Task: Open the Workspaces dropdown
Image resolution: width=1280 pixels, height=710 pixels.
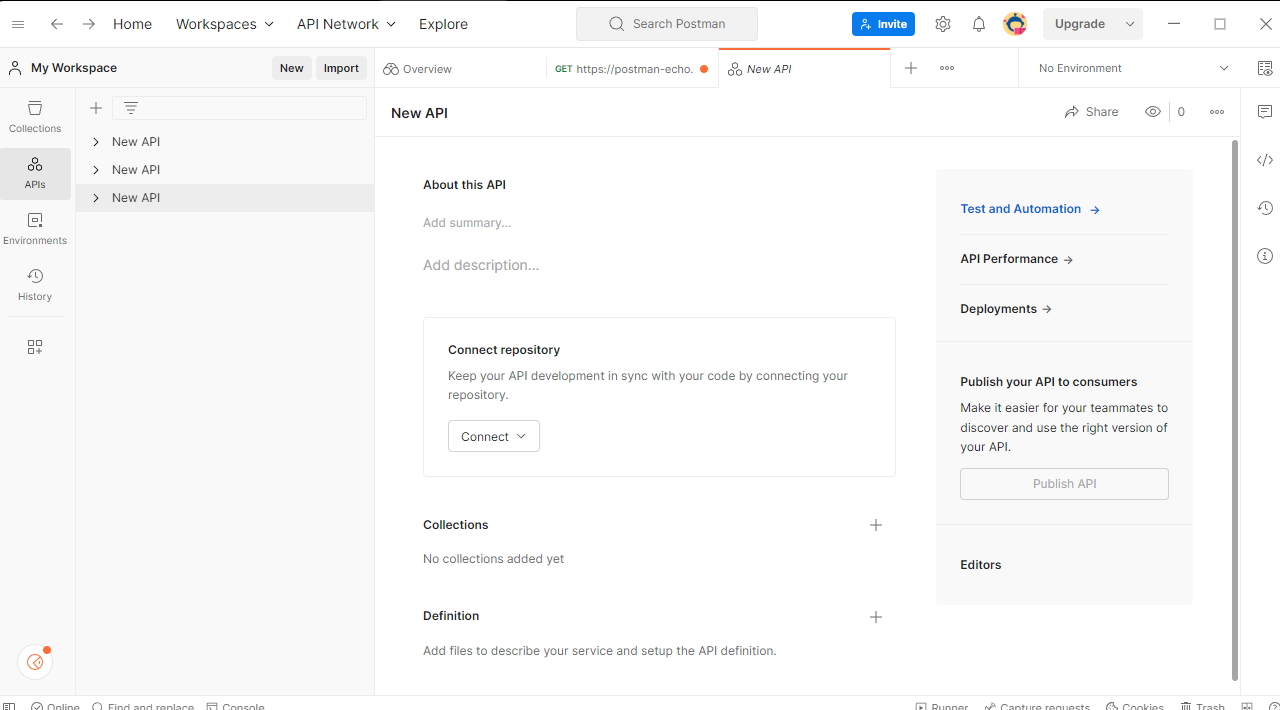Action: 225,24
